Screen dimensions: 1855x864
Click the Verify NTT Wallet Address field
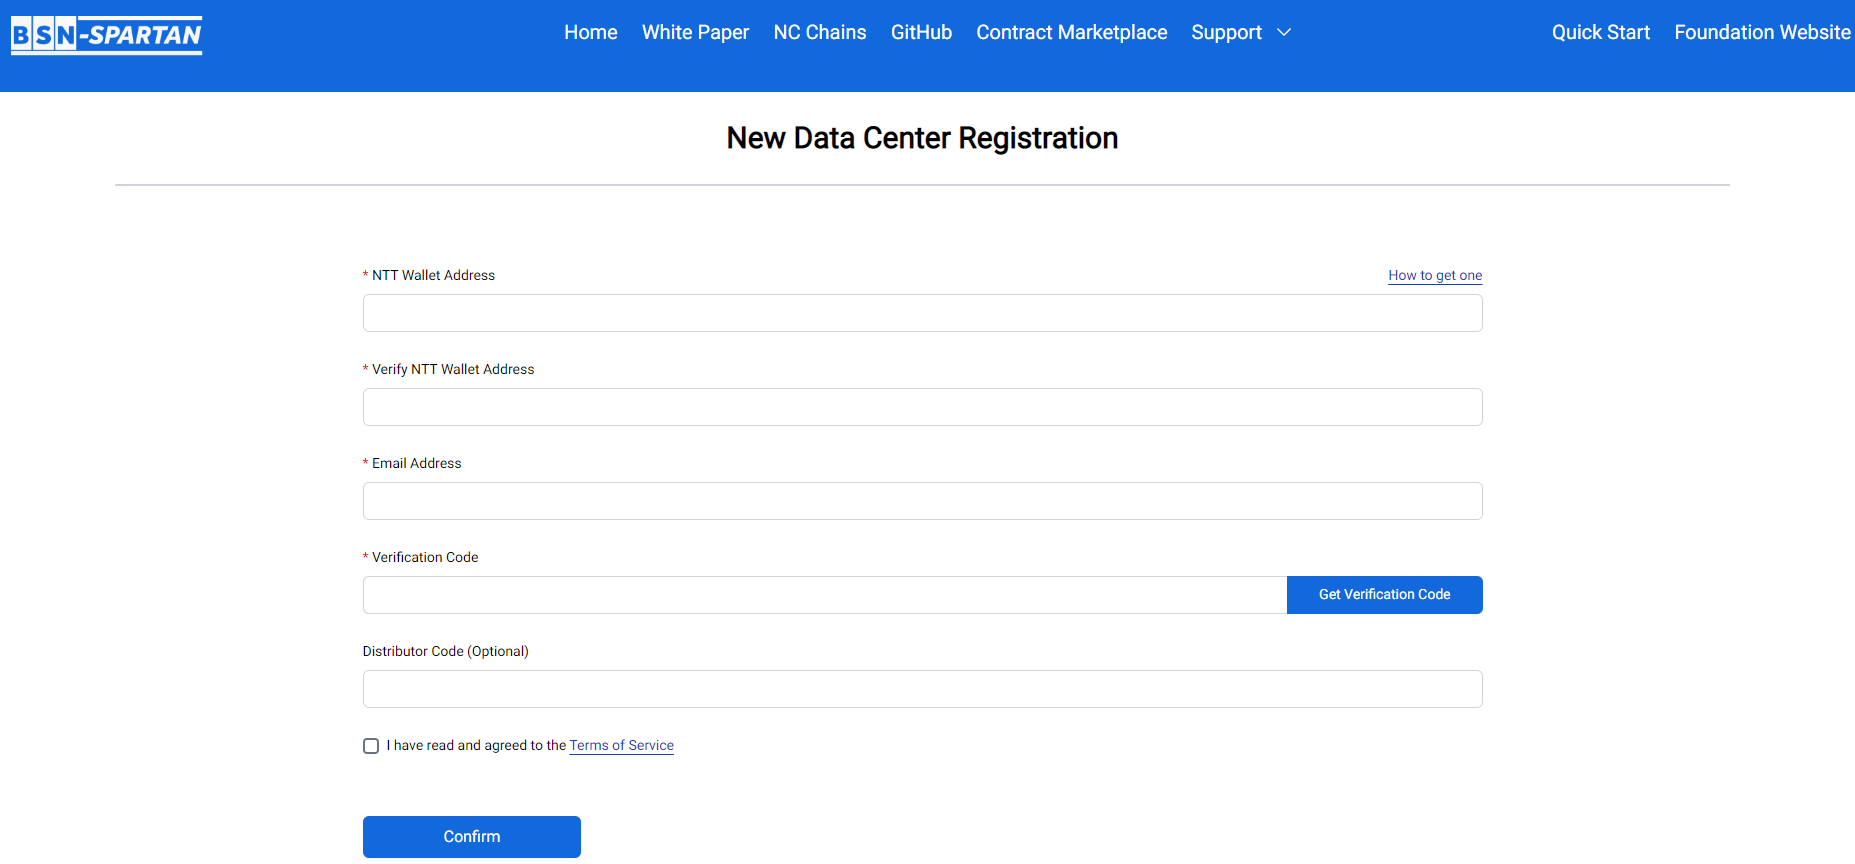point(922,407)
